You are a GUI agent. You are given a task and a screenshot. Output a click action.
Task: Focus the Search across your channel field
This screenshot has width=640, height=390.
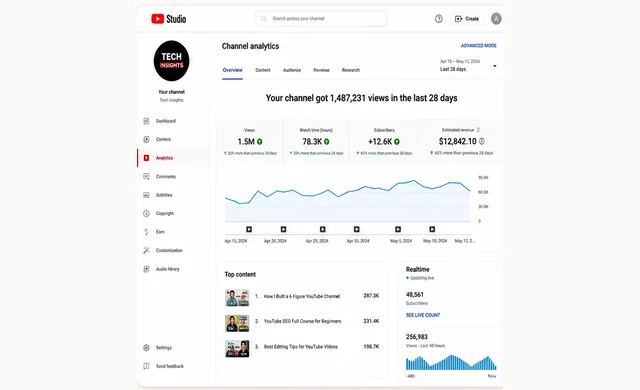click(321, 19)
